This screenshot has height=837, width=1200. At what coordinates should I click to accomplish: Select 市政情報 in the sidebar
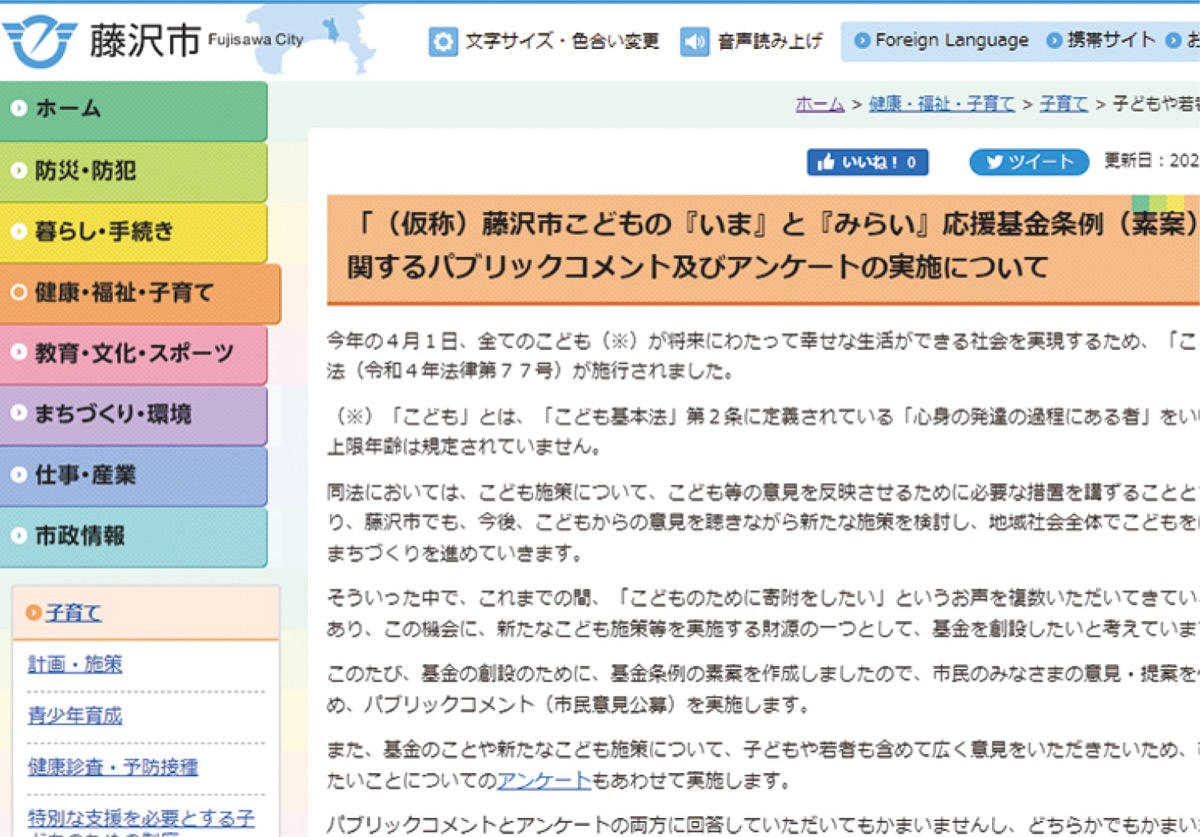pyautogui.click(x=133, y=536)
